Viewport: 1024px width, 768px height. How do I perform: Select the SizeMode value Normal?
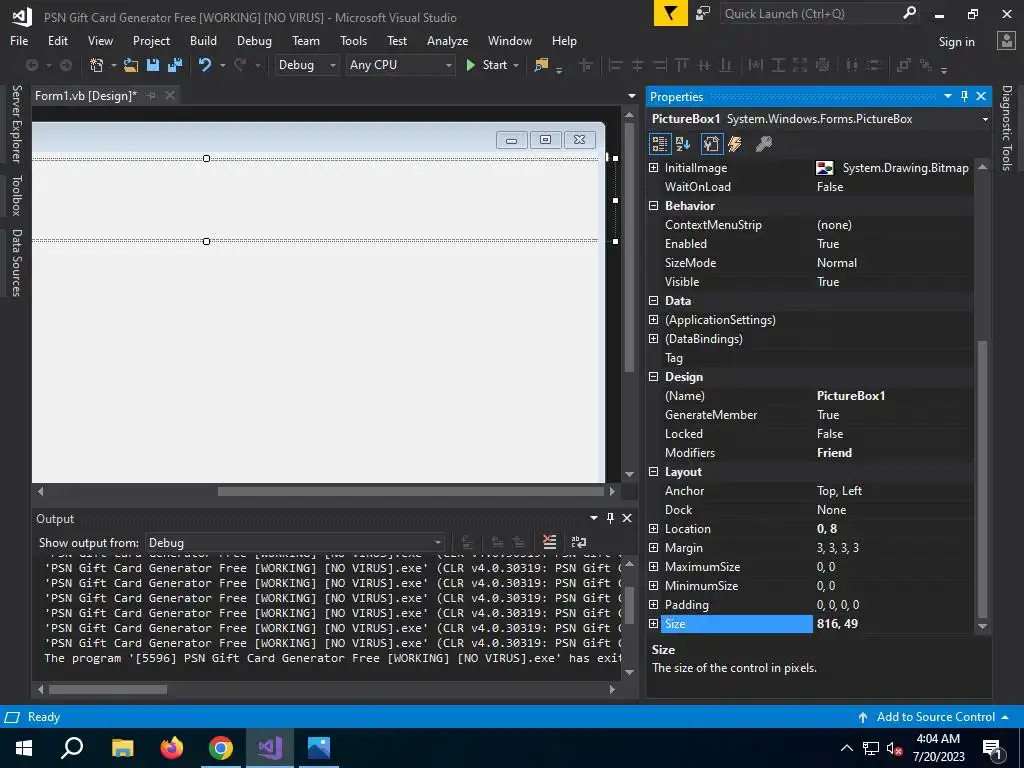[837, 263]
